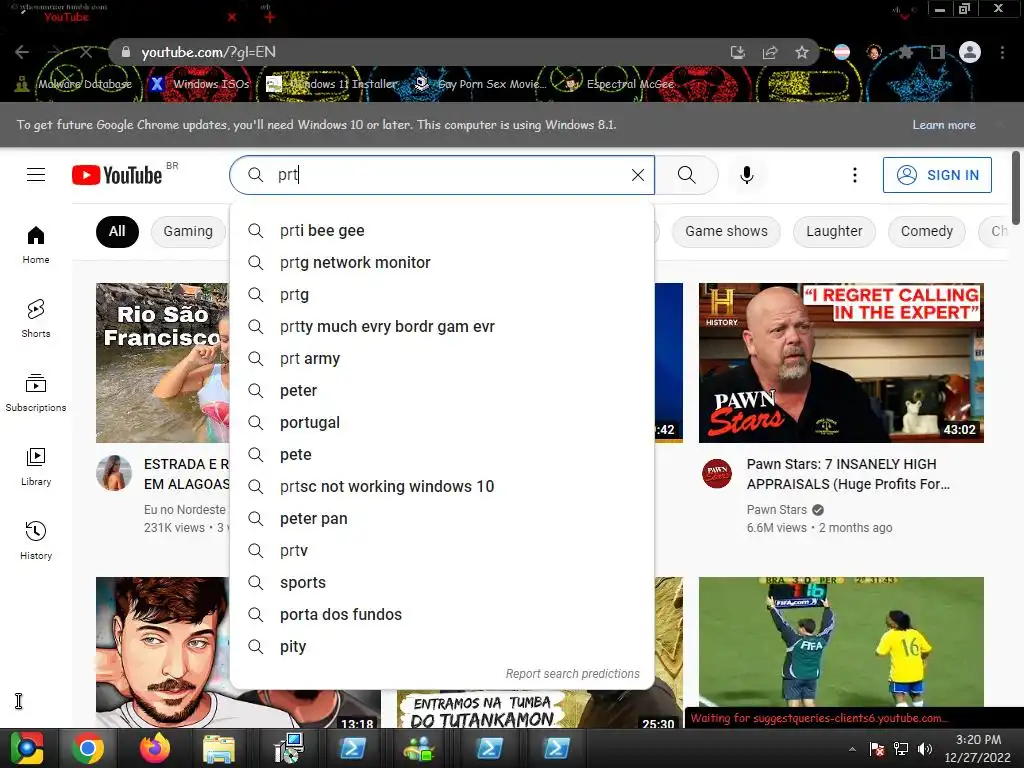Choose suggestion "prti bee gee"
This screenshot has width=1024, height=768.
[x=442, y=231]
